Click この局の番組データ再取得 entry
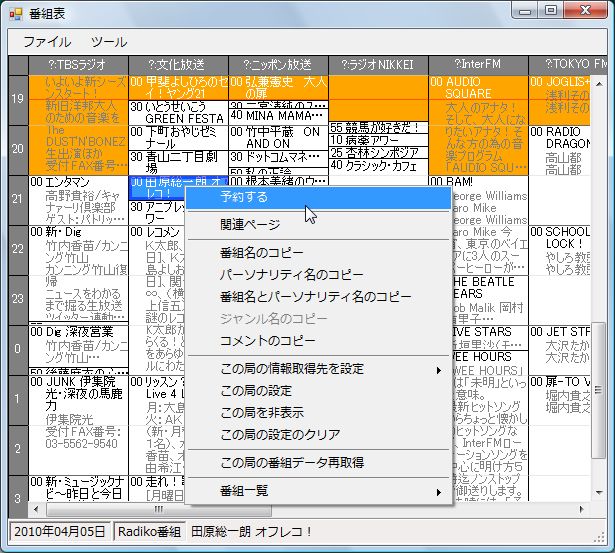 (x=318, y=463)
